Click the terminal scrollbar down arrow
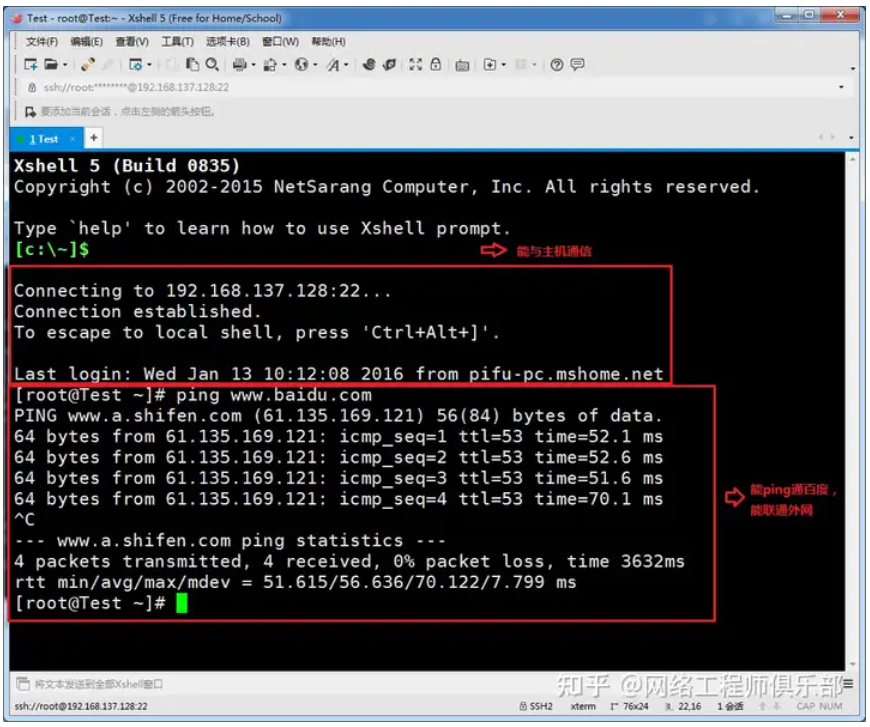This screenshot has height=727, width=870. click(852, 664)
